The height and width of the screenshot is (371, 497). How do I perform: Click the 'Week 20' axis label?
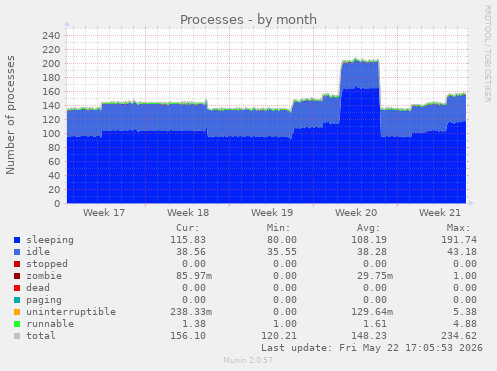(x=356, y=213)
